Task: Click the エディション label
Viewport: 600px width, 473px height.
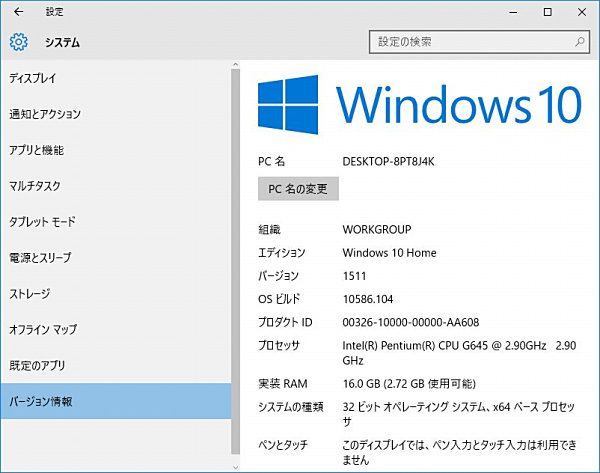Action: click(282, 253)
